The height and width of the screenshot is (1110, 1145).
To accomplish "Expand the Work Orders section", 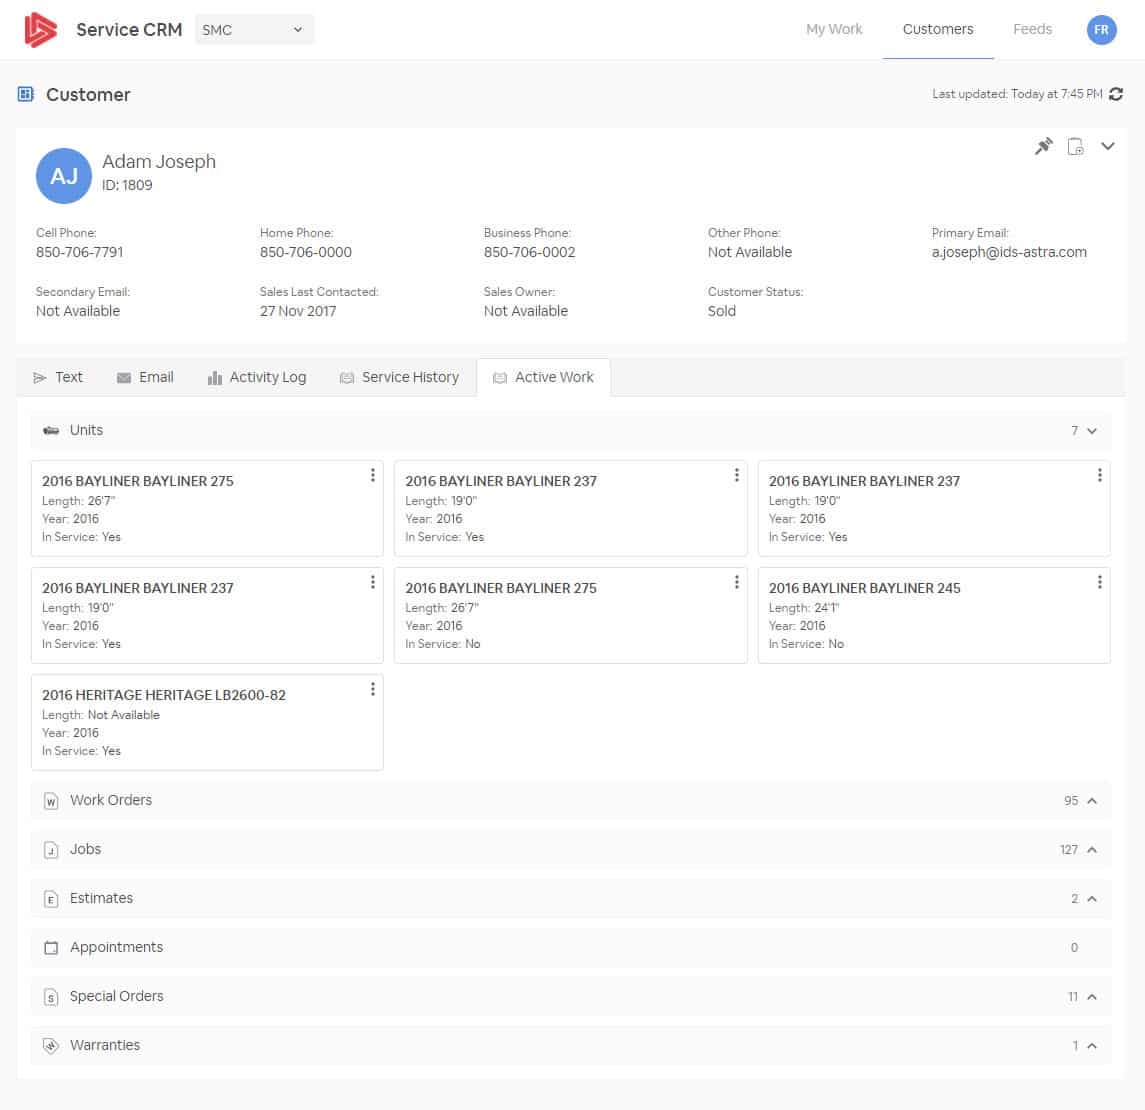I will point(1091,801).
